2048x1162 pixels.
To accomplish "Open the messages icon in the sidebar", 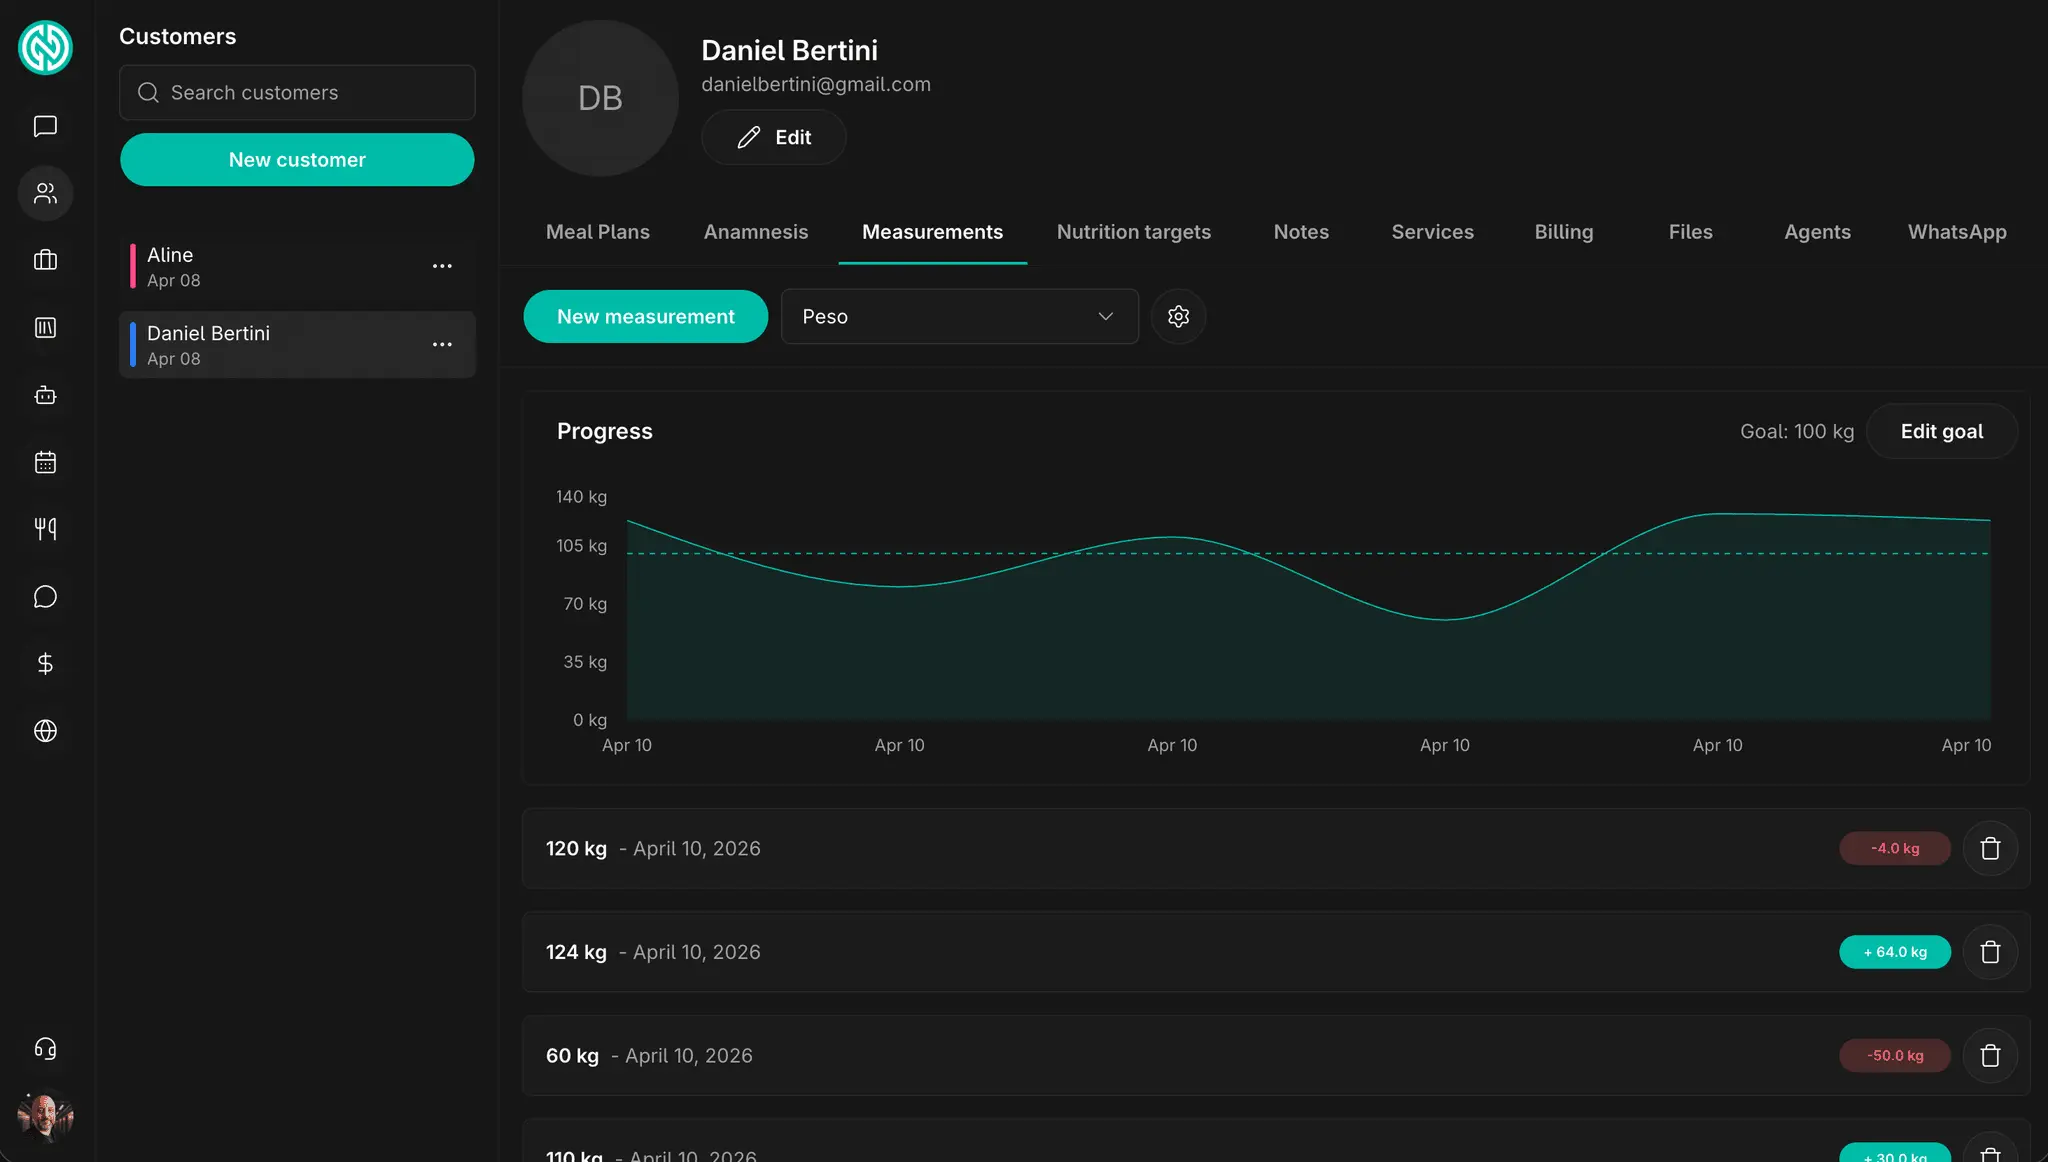I will click(45, 126).
